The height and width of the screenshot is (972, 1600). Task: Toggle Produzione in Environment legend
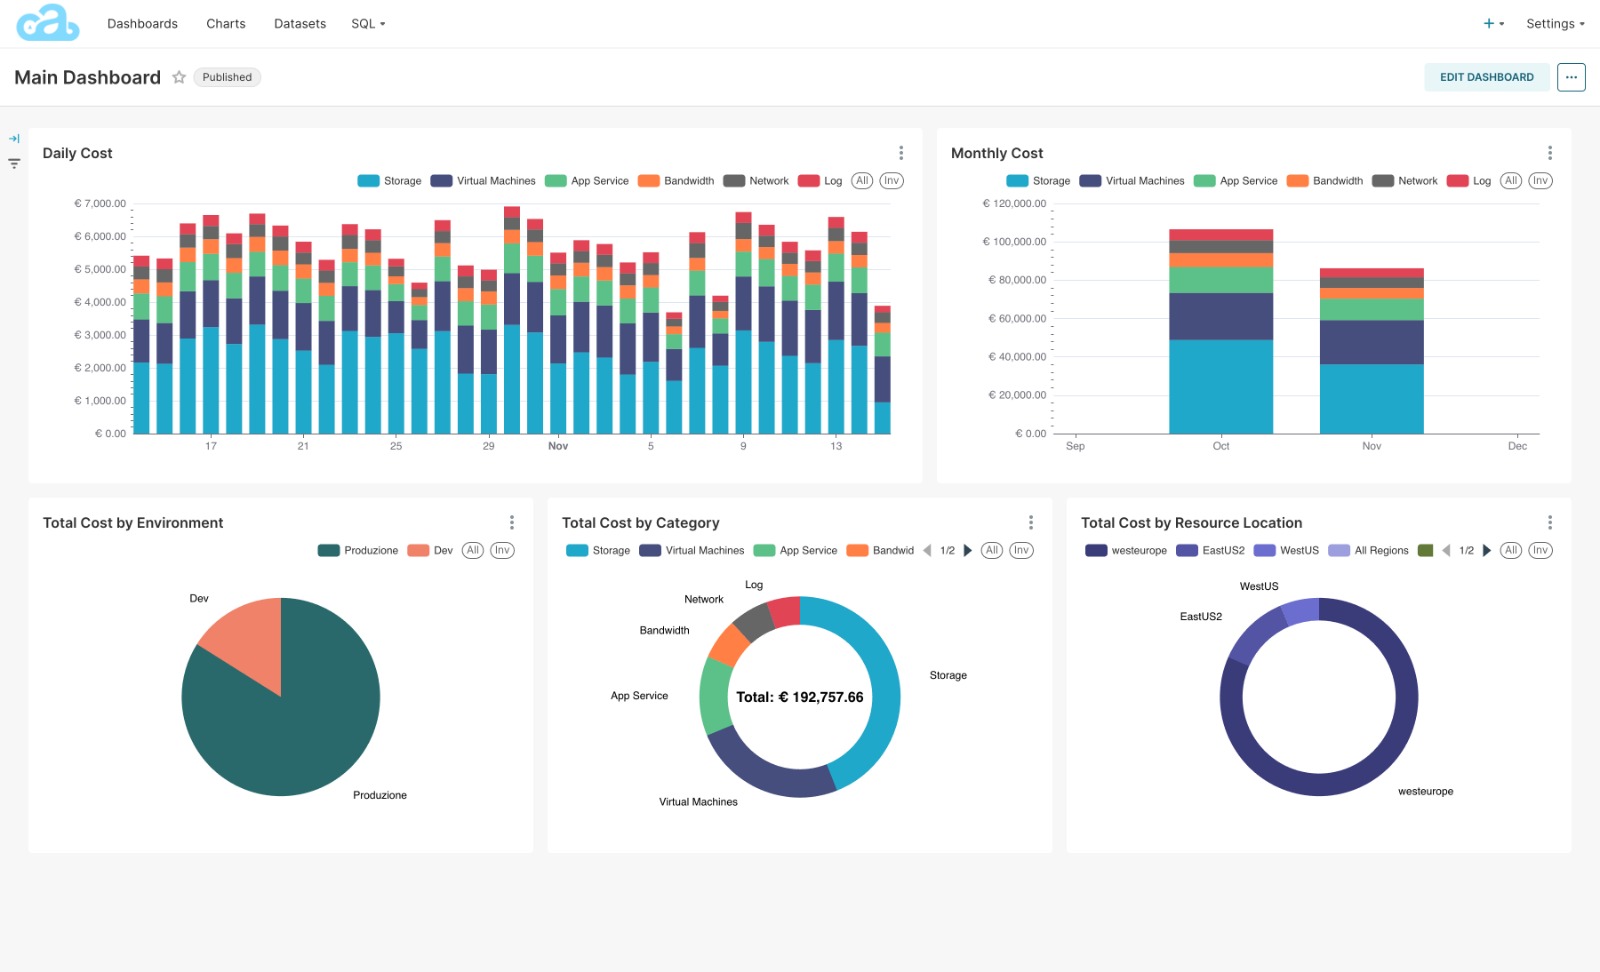(358, 551)
